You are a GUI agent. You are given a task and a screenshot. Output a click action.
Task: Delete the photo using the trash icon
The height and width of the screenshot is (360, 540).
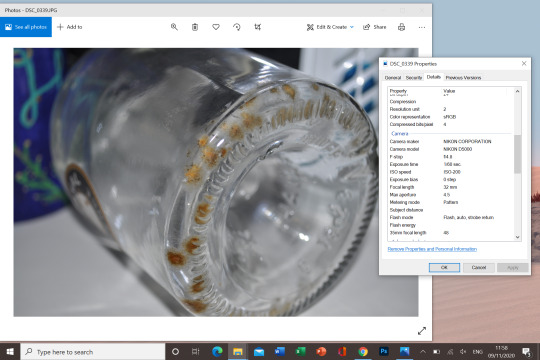195,27
